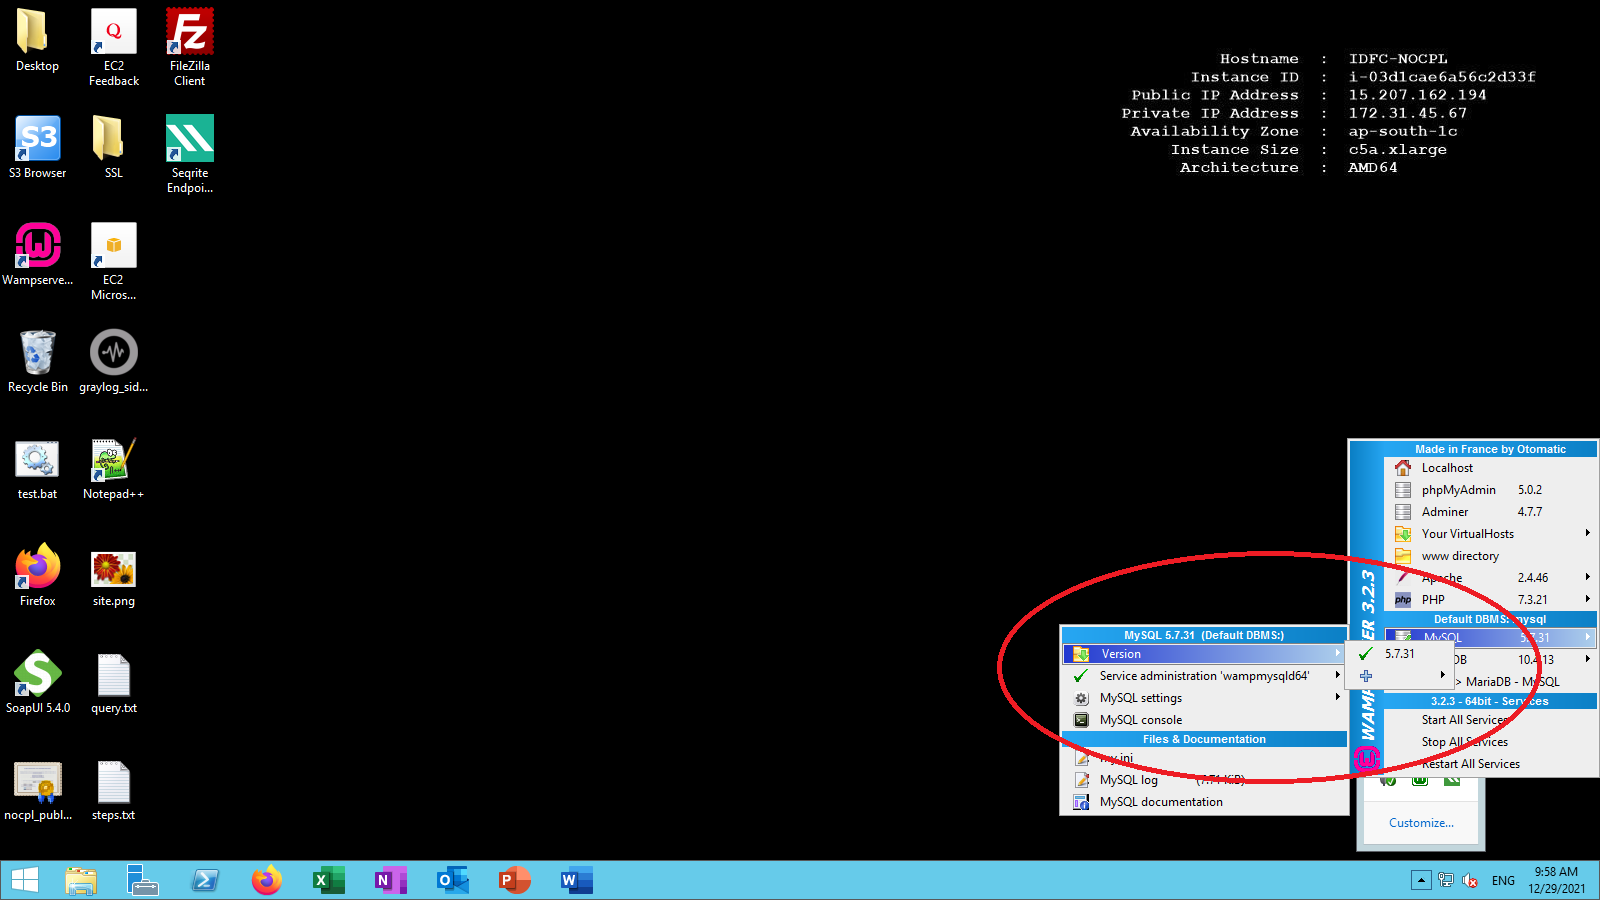Launch Outlook from the taskbar
This screenshot has height=900, width=1600.
[x=452, y=880]
